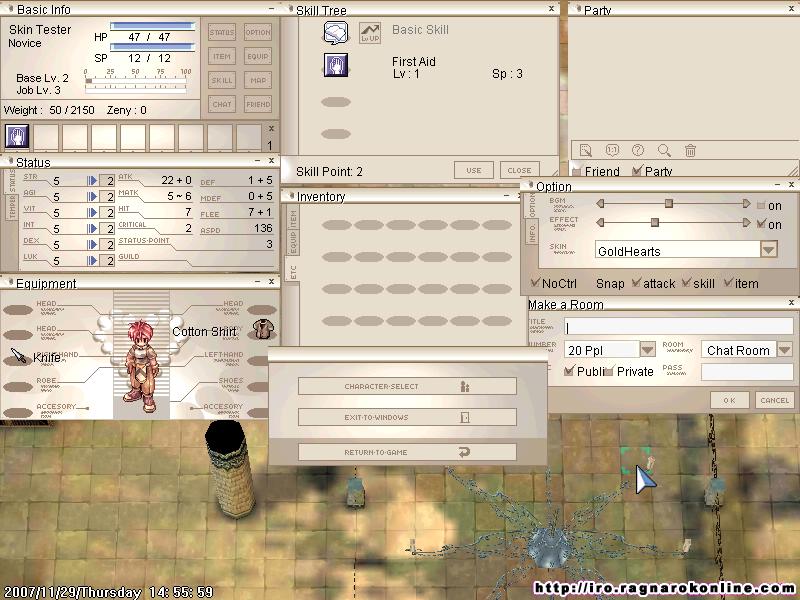Switch to the ETC tab in Inventory
800x600 pixels.
click(x=293, y=271)
